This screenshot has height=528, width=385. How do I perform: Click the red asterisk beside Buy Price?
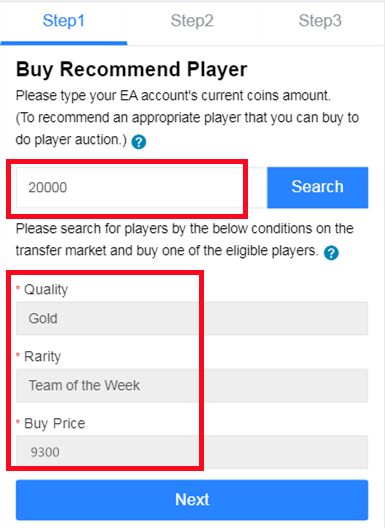(18, 422)
